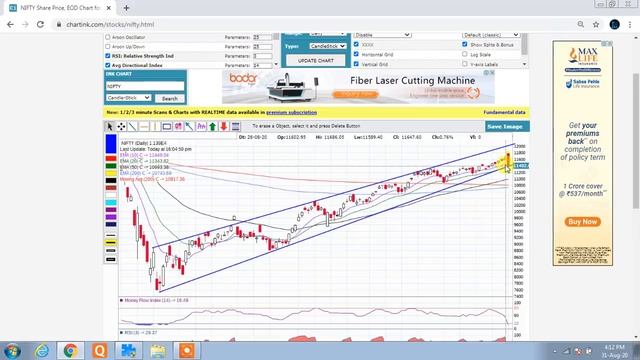Open the file explorer folder in taskbar
This screenshot has height=360, width=640.
point(158,351)
